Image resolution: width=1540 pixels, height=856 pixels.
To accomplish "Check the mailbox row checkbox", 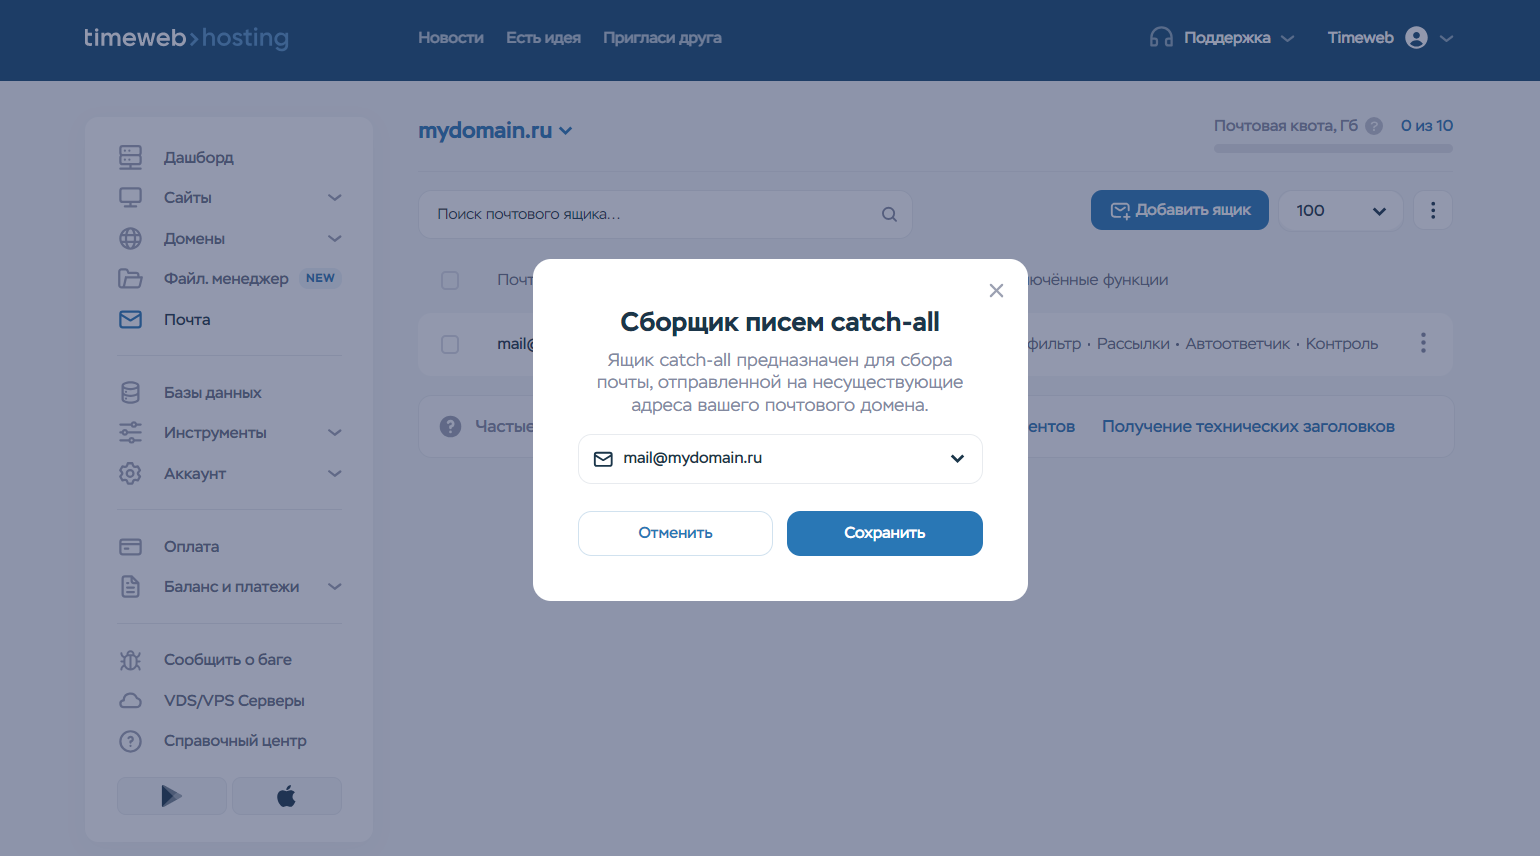I will point(450,344).
